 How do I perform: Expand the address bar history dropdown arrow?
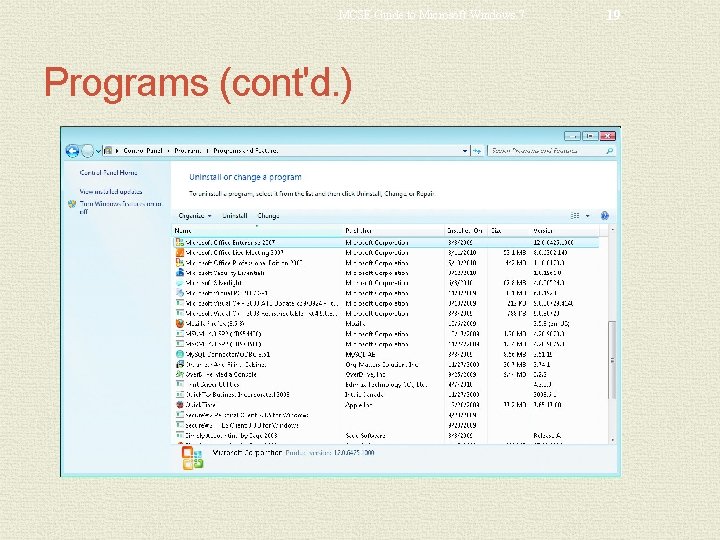pos(465,151)
